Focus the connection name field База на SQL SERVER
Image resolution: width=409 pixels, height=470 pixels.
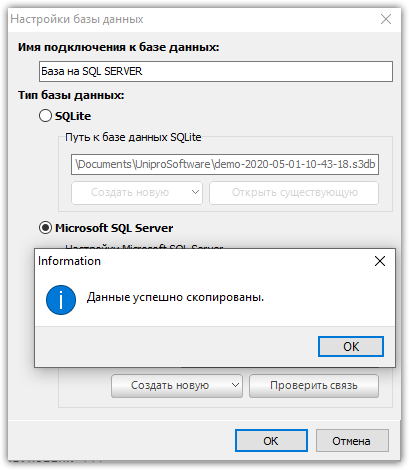tap(216, 71)
